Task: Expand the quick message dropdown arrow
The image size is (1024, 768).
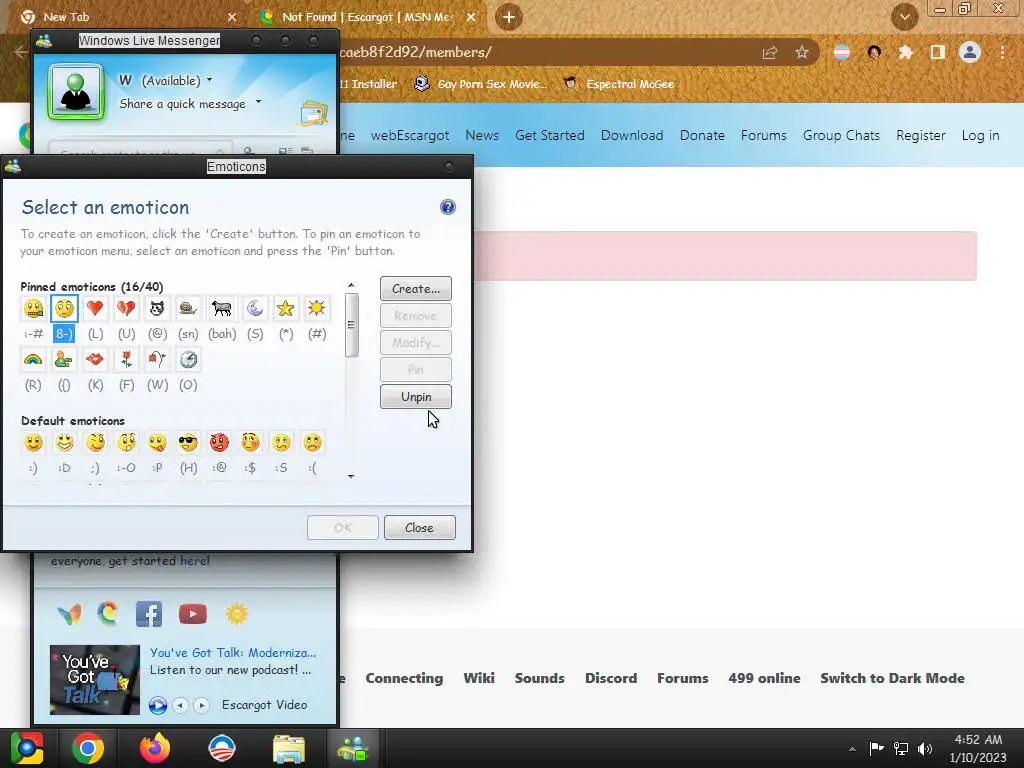Action: coord(259,102)
